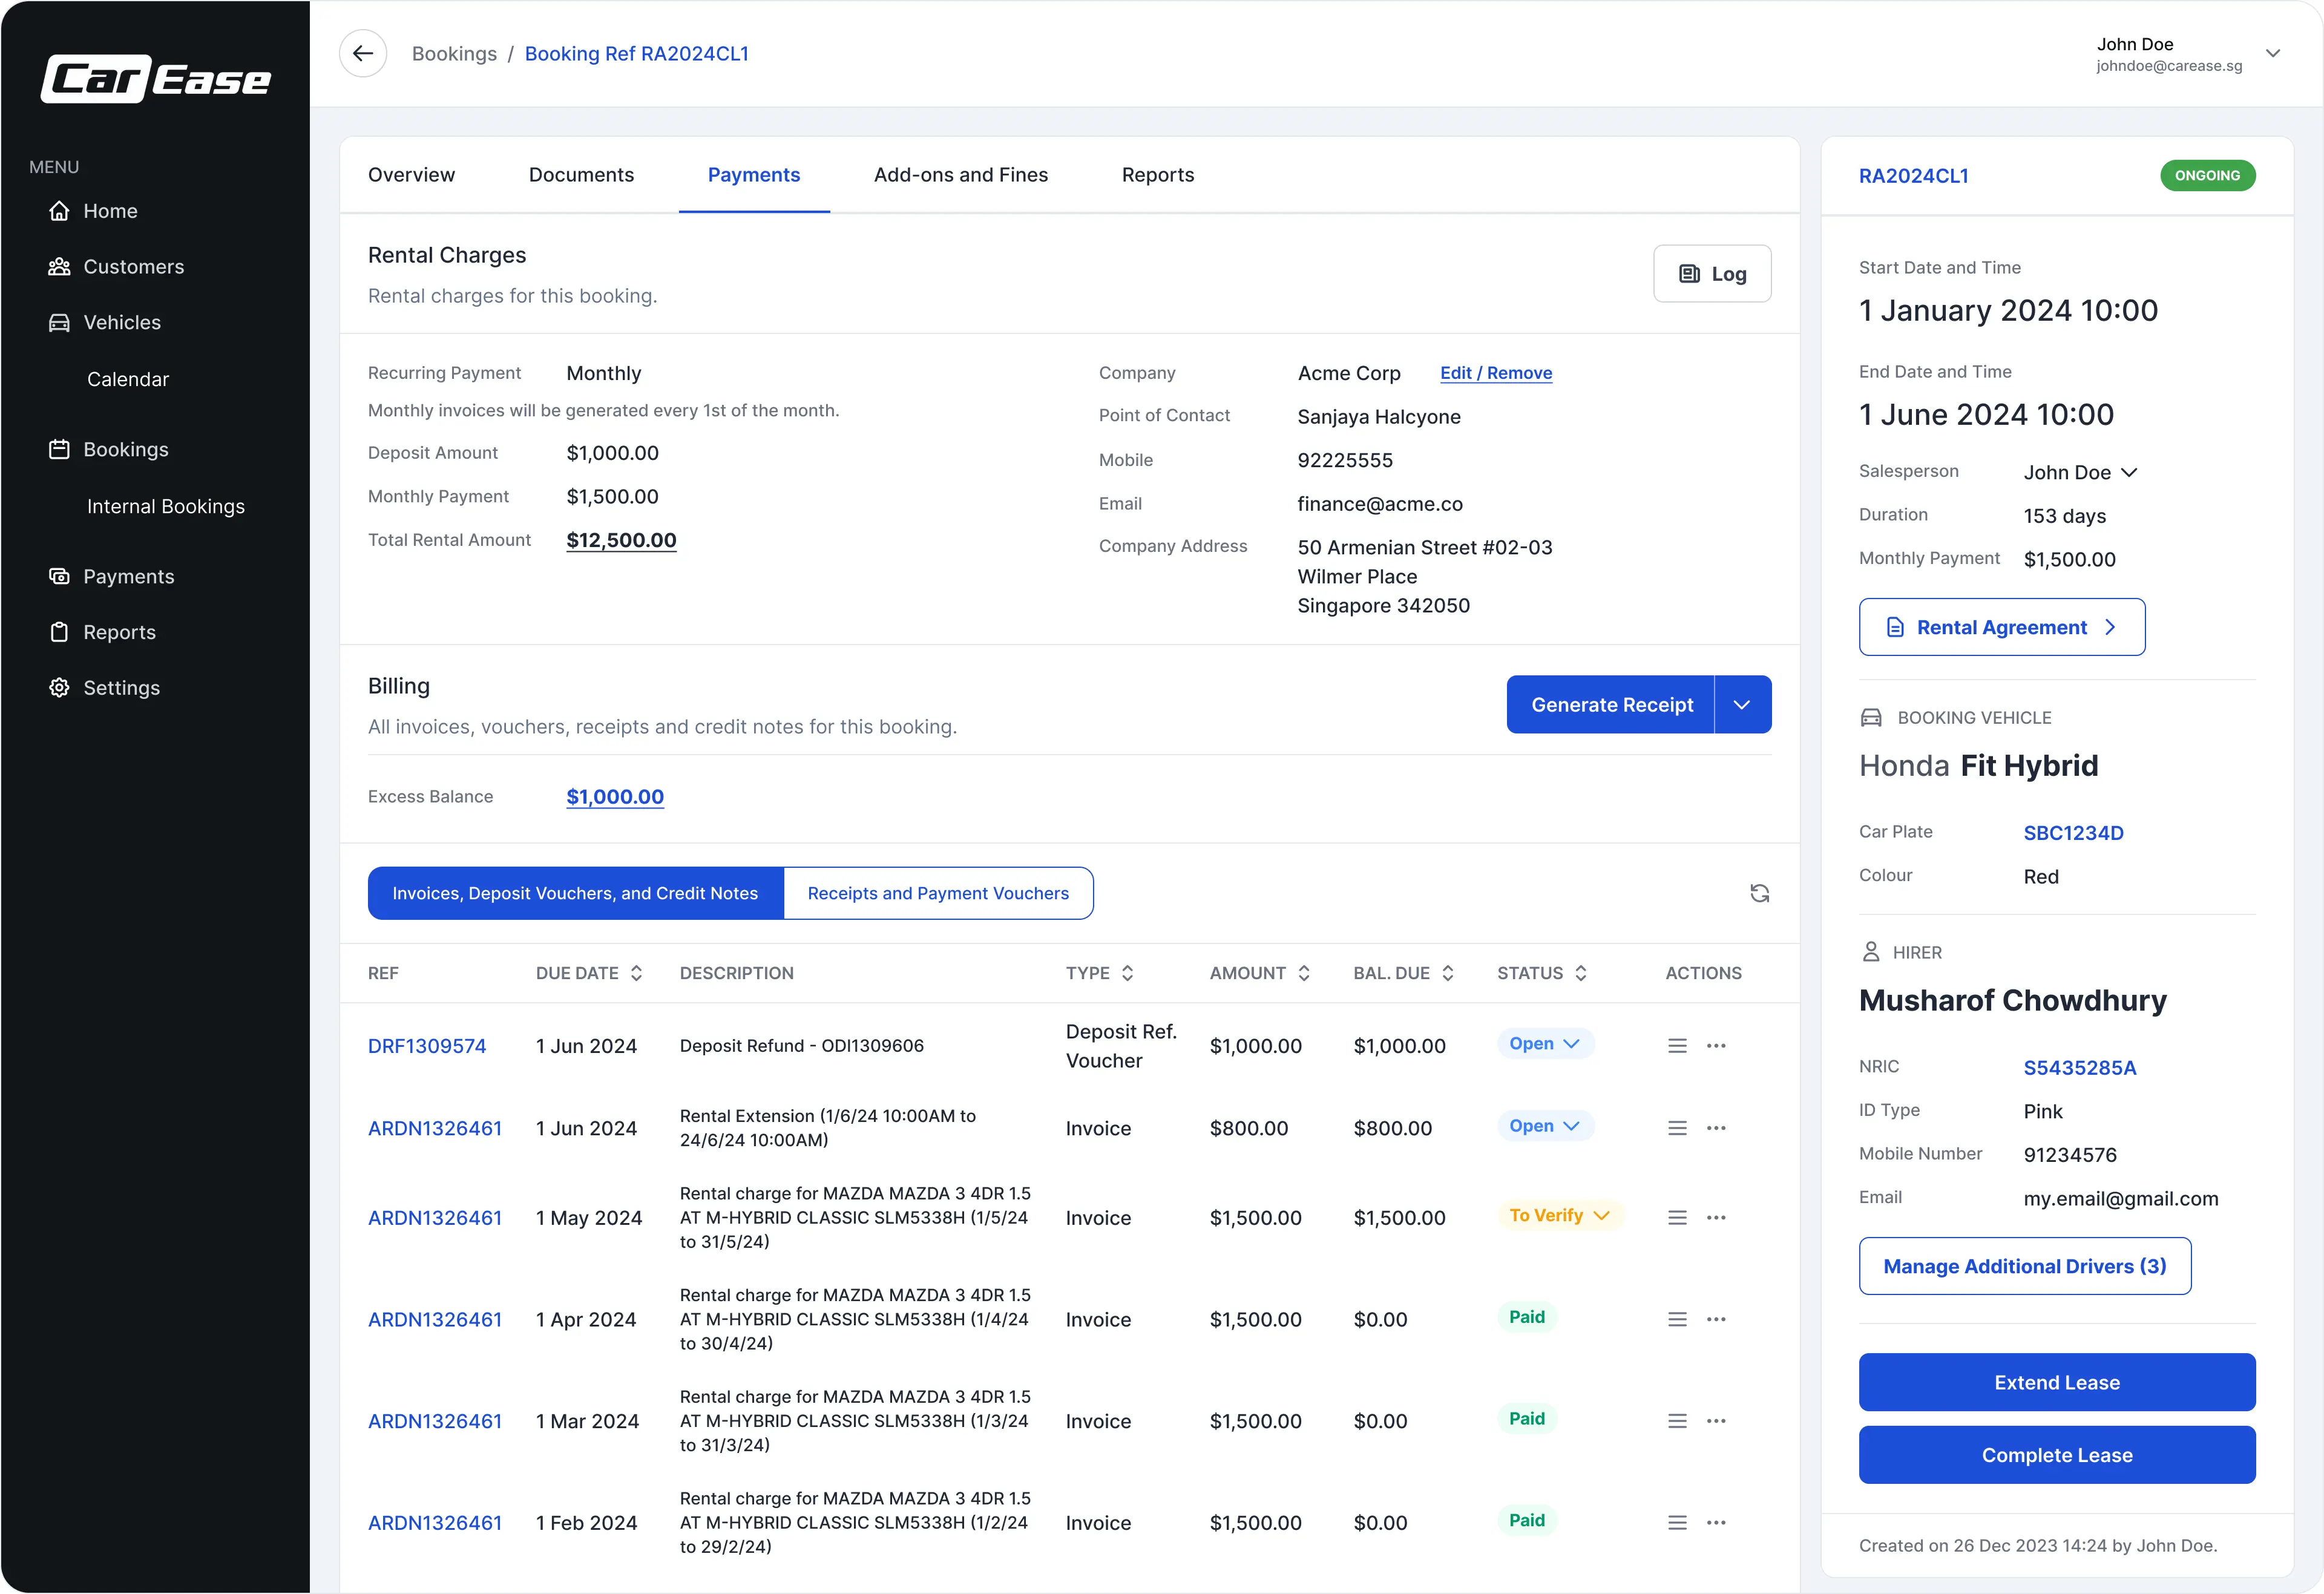
Task: Open three-dot actions for 1 Apr 2024 row
Action: 1716,1319
